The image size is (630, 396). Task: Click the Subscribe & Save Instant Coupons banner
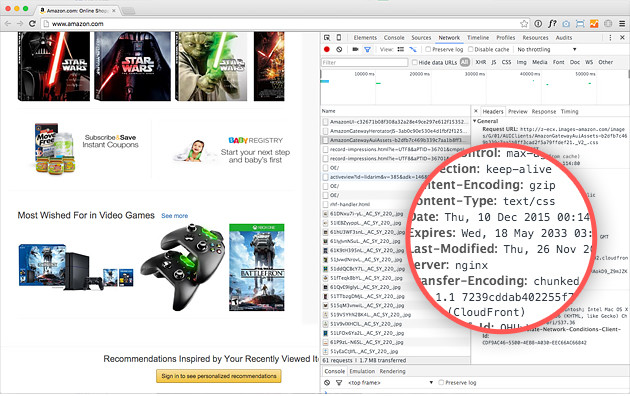[86, 148]
